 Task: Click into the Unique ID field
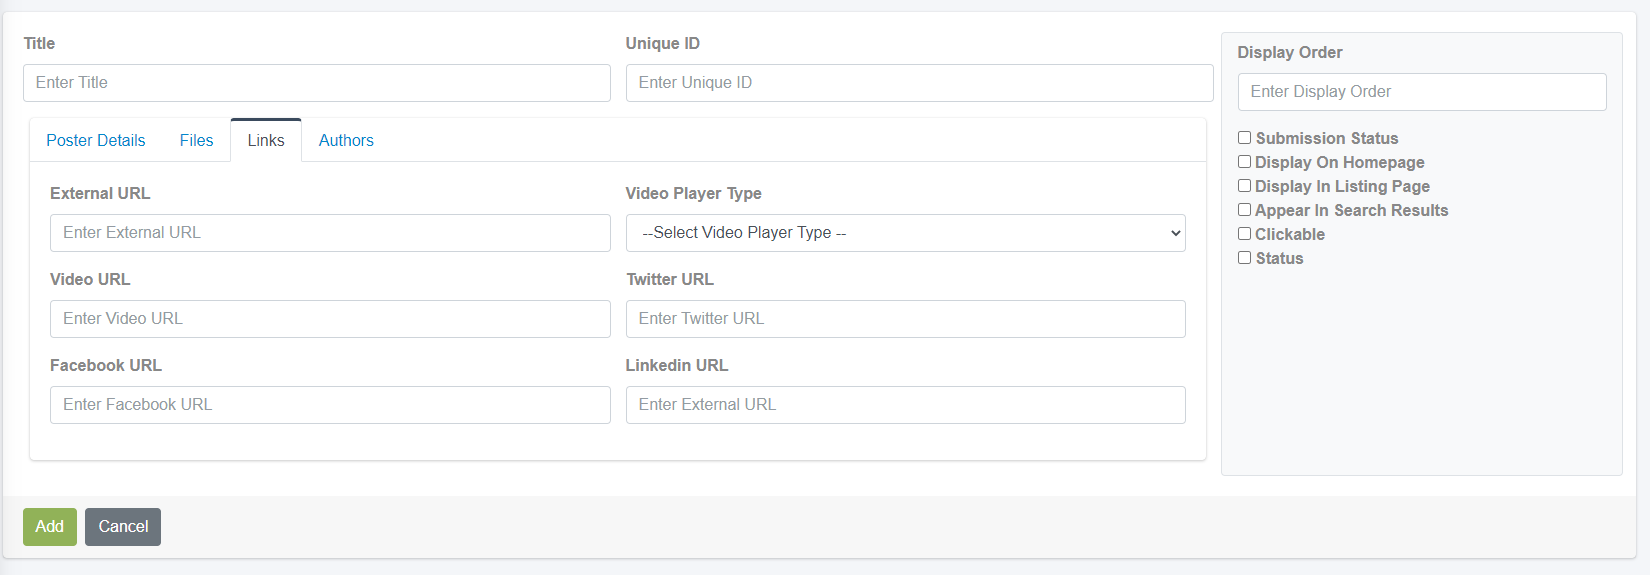tap(920, 83)
